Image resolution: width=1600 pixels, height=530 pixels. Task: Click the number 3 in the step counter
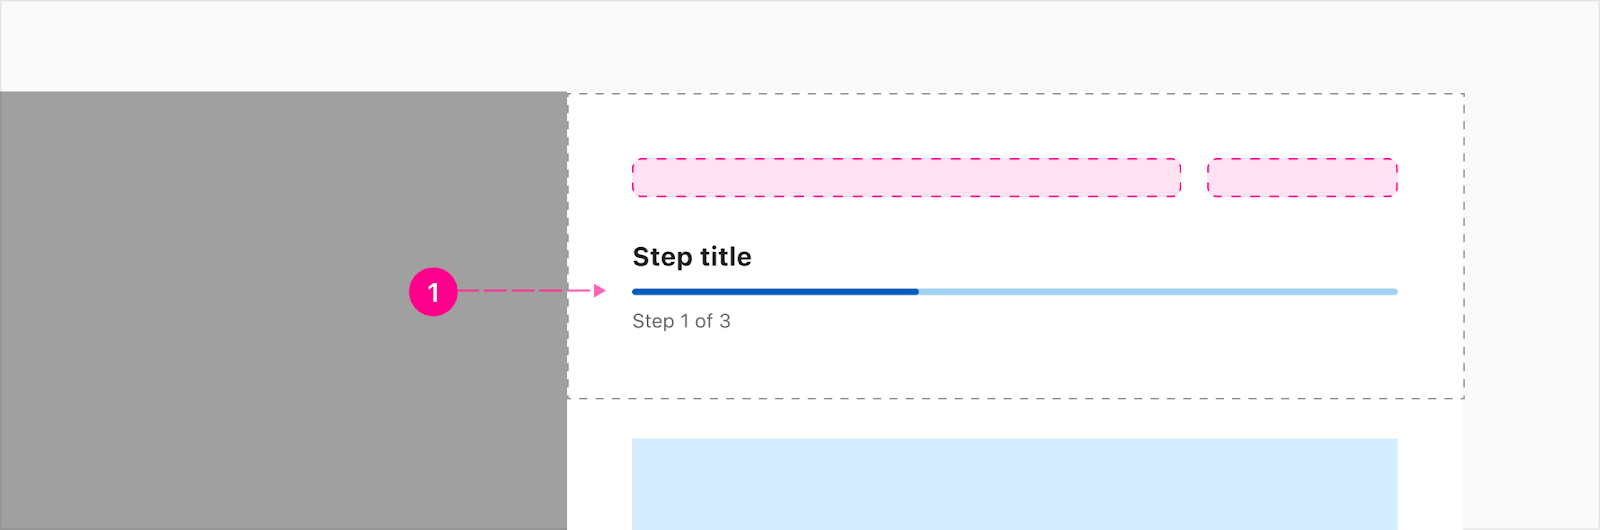725,321
